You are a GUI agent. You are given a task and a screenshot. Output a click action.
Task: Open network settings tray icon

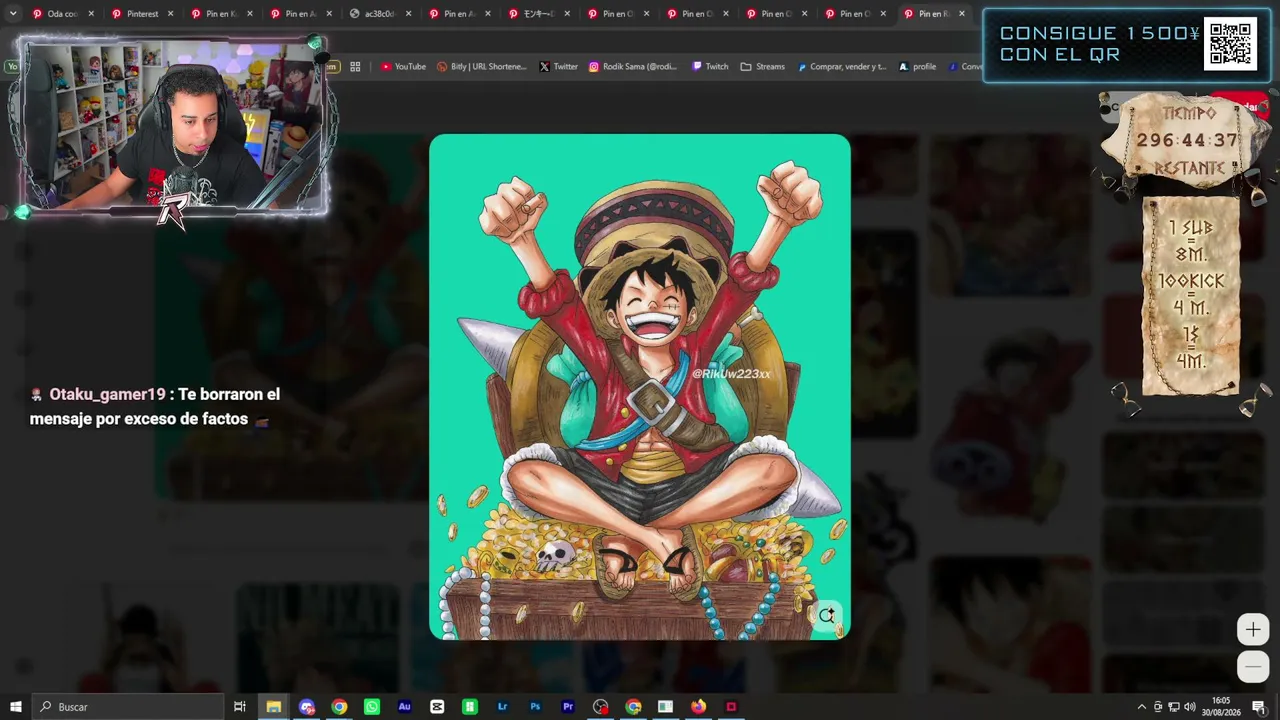point(1174,707)
